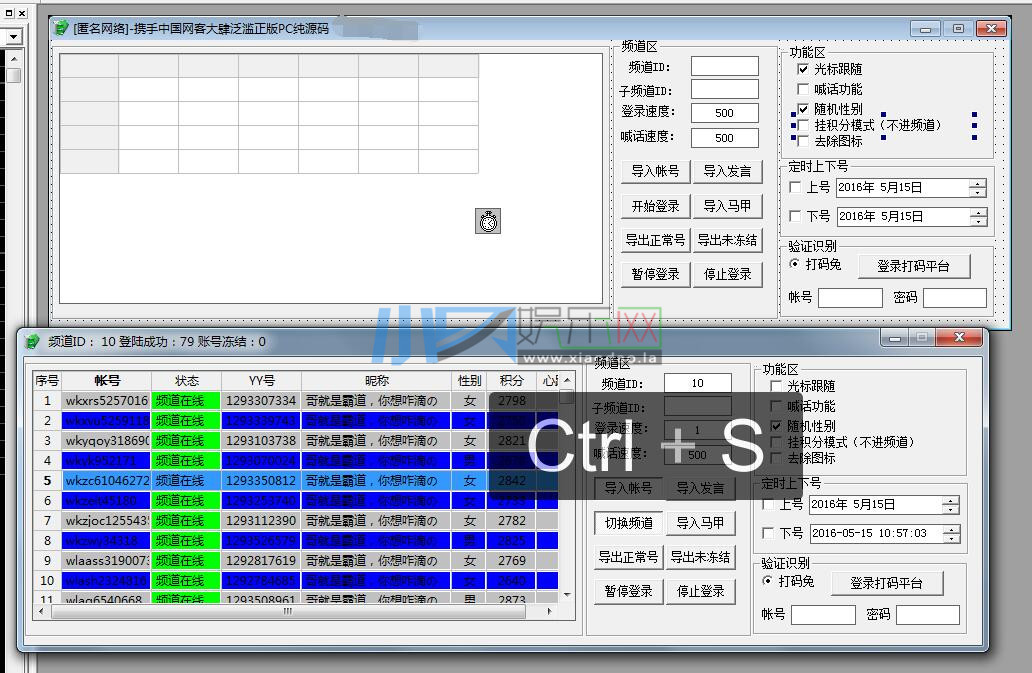
Task: Click 切换频道 button in running window
Action: 629,524
